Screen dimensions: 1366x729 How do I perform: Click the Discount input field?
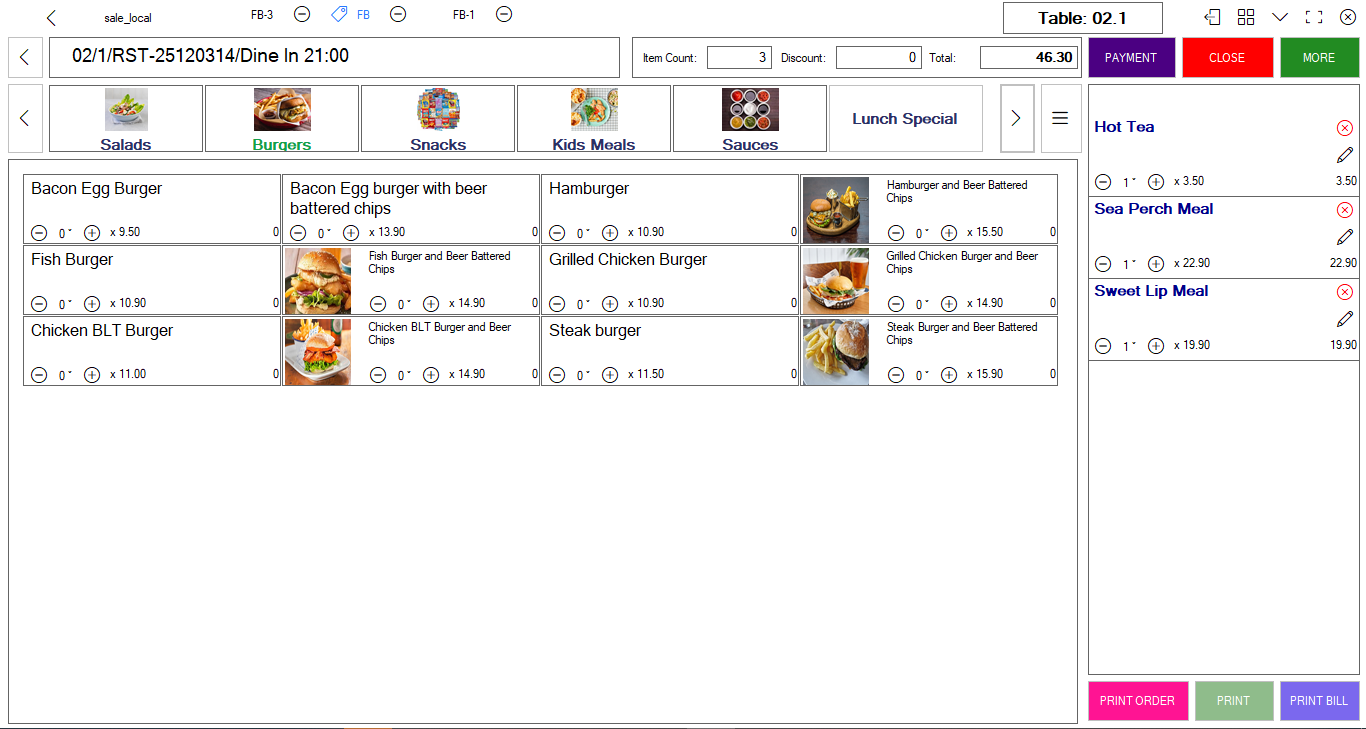[x=878, y=57]
